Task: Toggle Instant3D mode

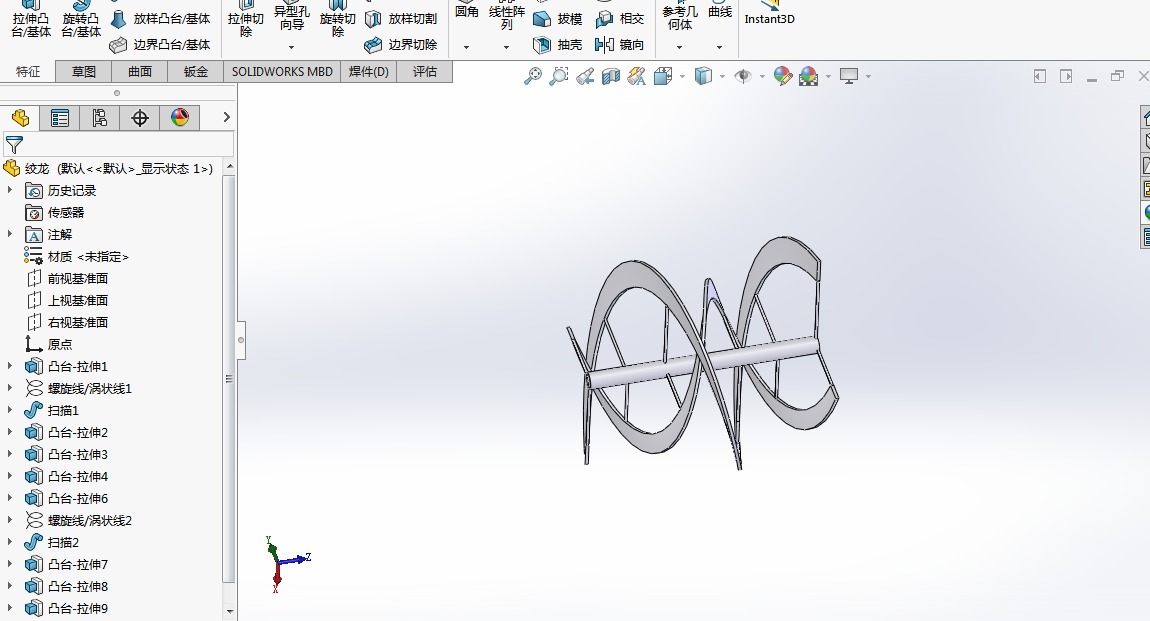Action: pos(769,13)
